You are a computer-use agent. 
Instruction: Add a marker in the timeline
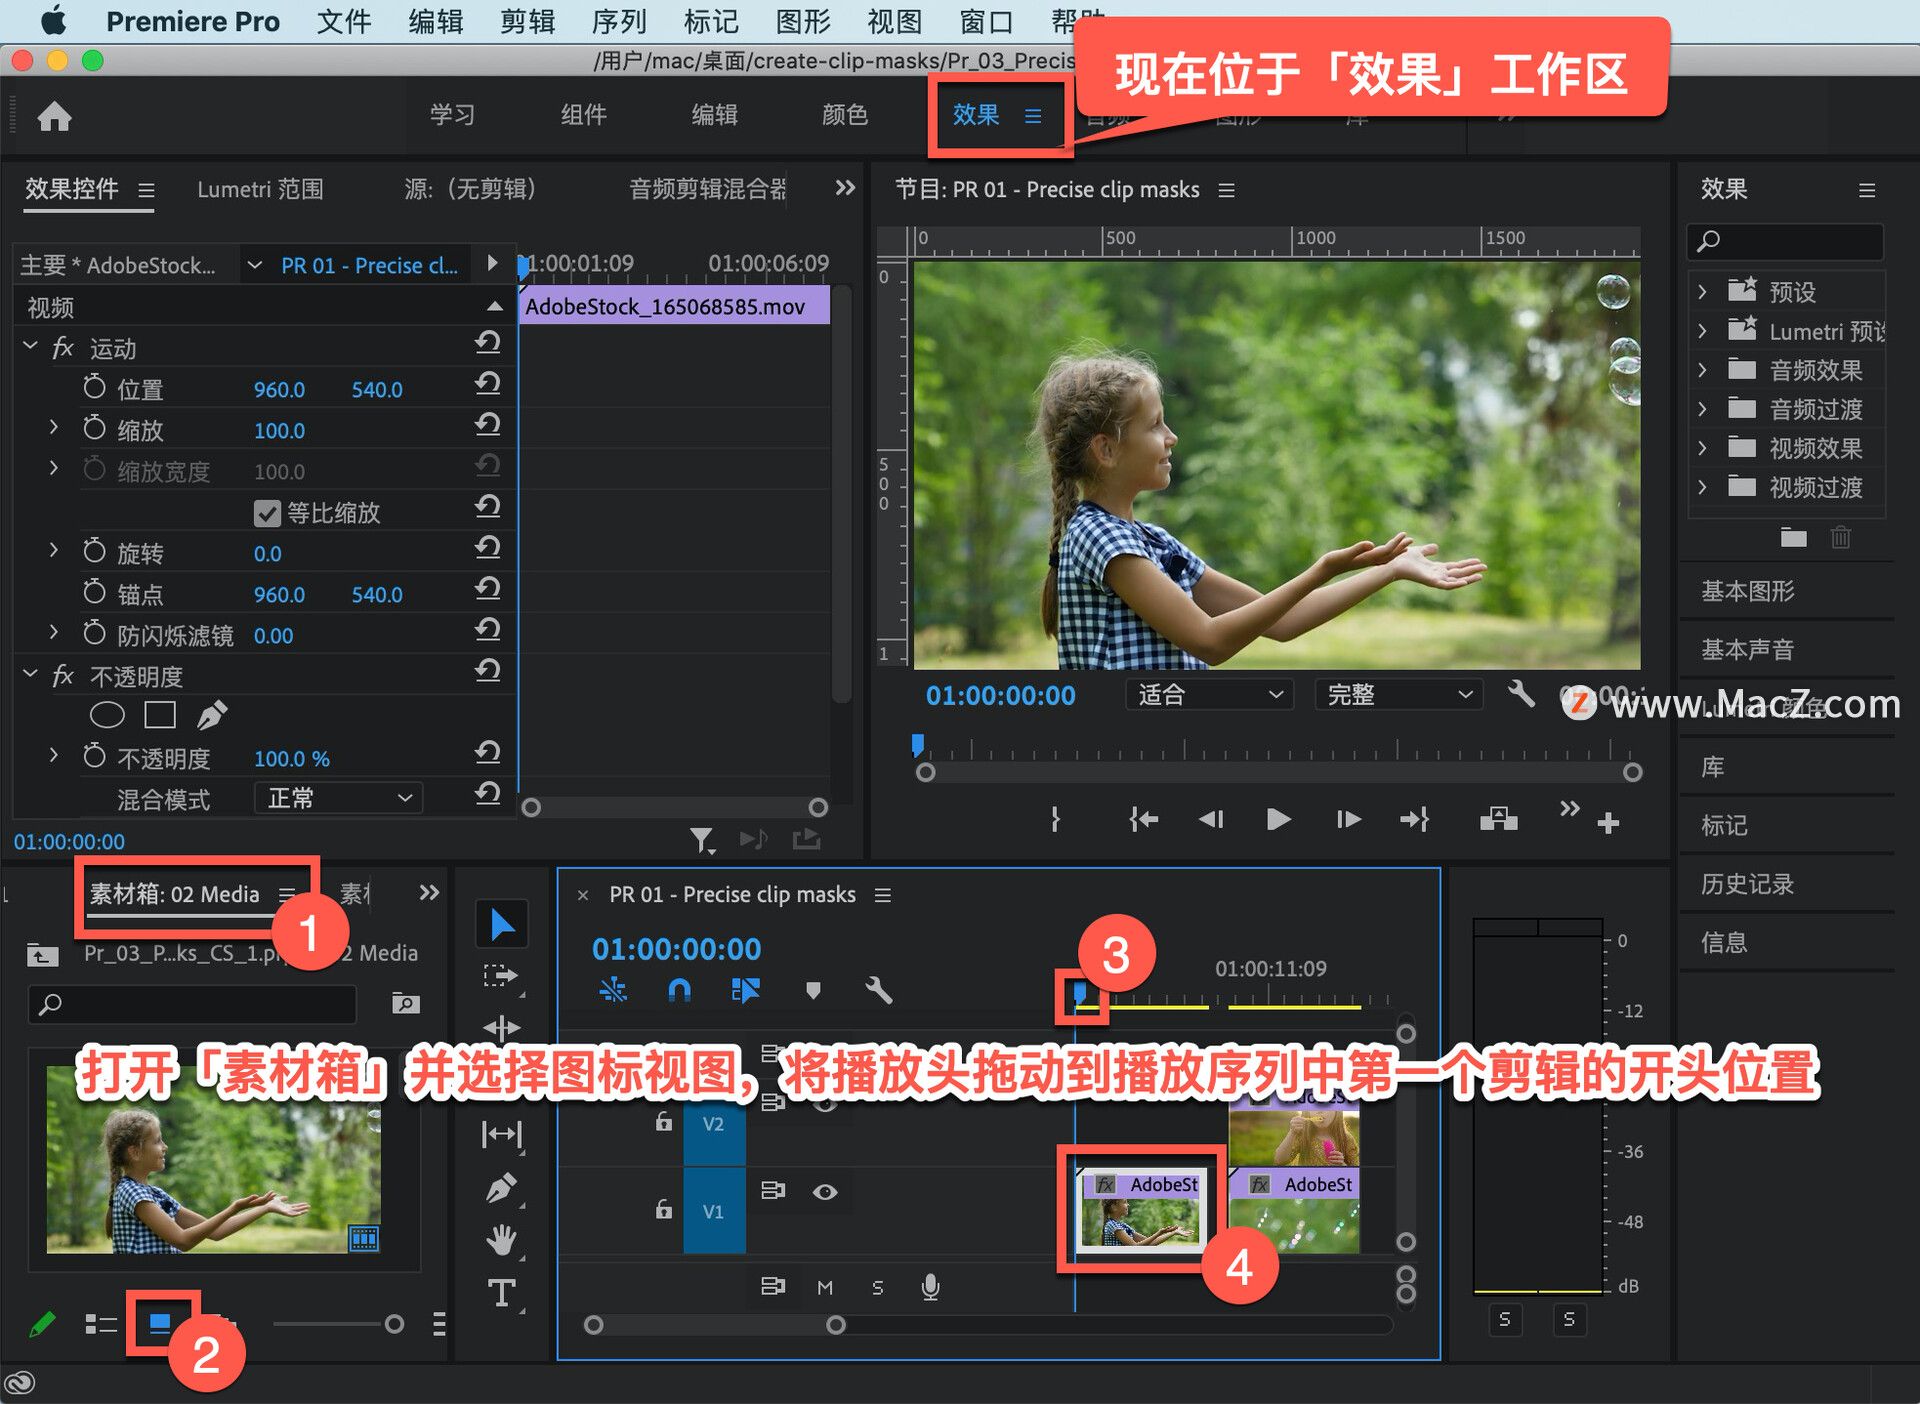pos(813,990)
